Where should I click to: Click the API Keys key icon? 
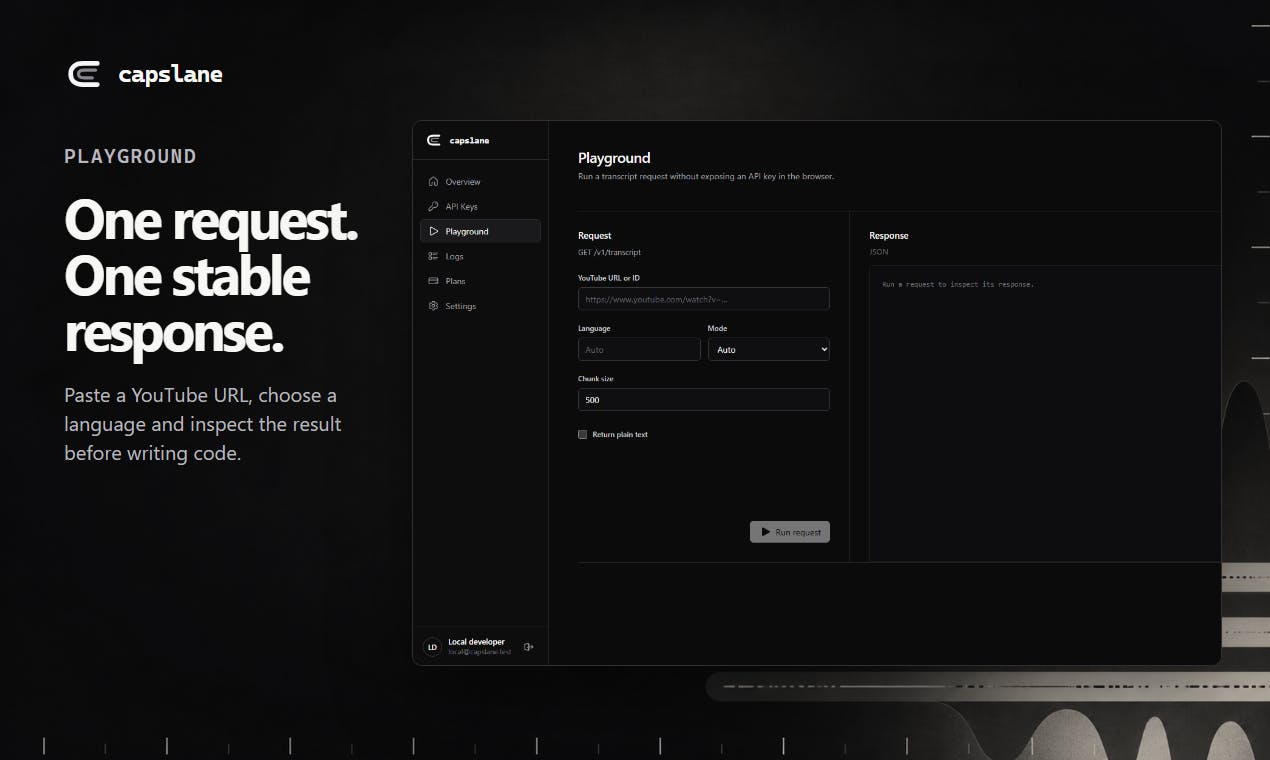click(x=433, y=207)
